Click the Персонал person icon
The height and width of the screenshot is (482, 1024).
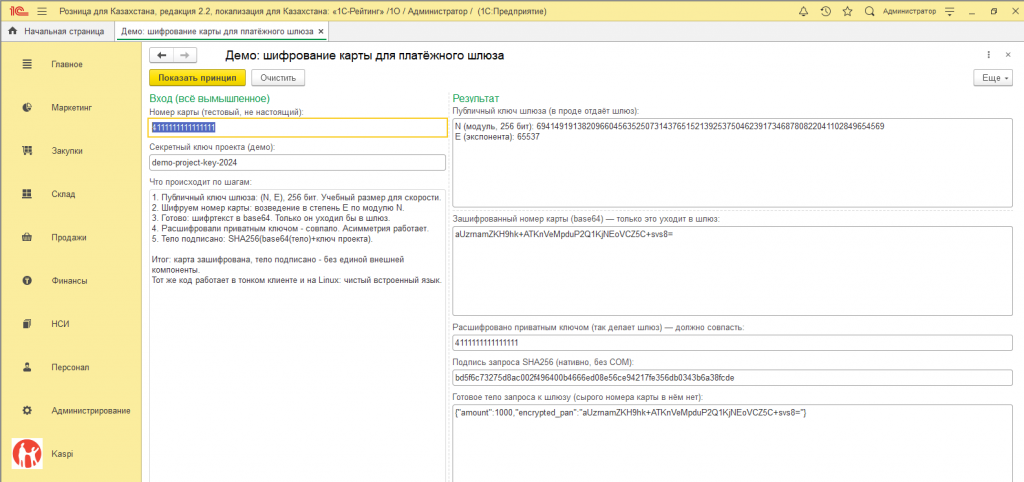[27, 367]
